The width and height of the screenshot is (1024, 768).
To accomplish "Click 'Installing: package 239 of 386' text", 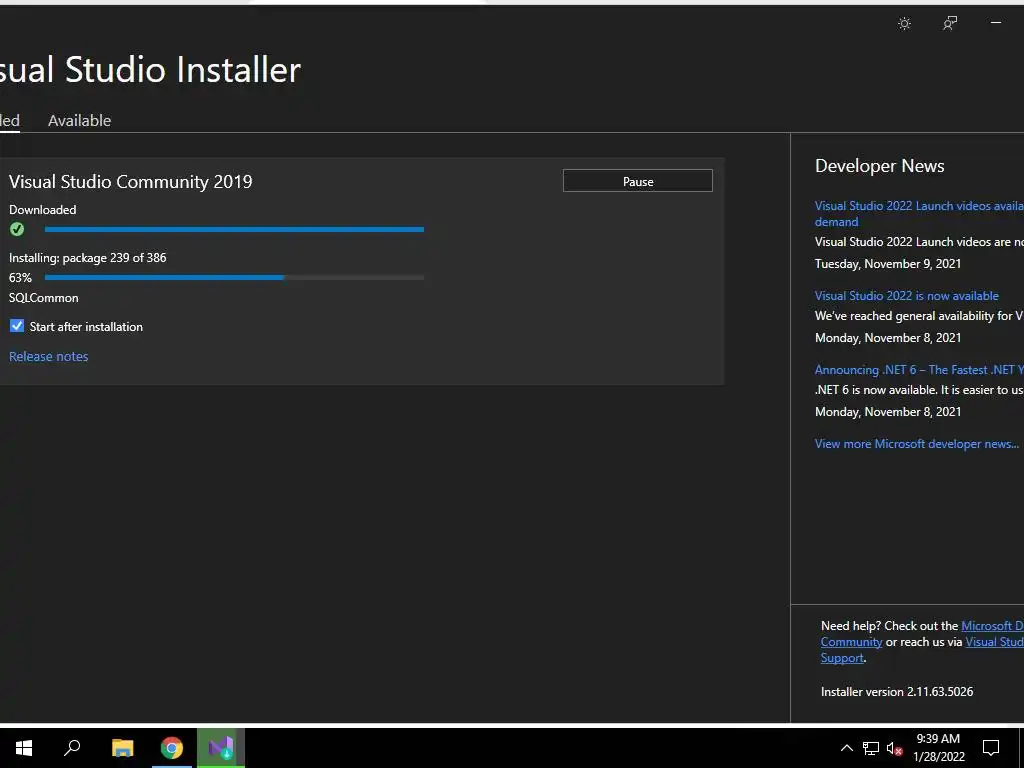I will (x=88, y=258).
